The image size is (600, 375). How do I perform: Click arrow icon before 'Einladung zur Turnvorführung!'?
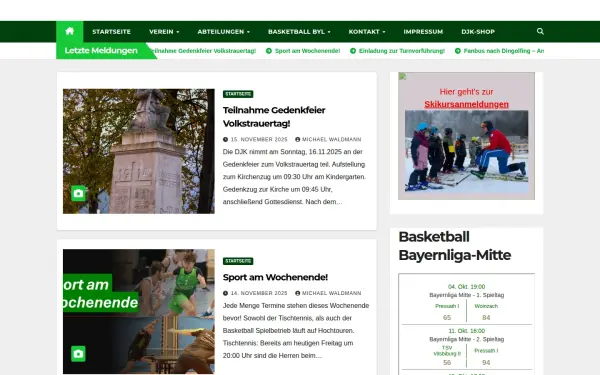coord(353,51)
